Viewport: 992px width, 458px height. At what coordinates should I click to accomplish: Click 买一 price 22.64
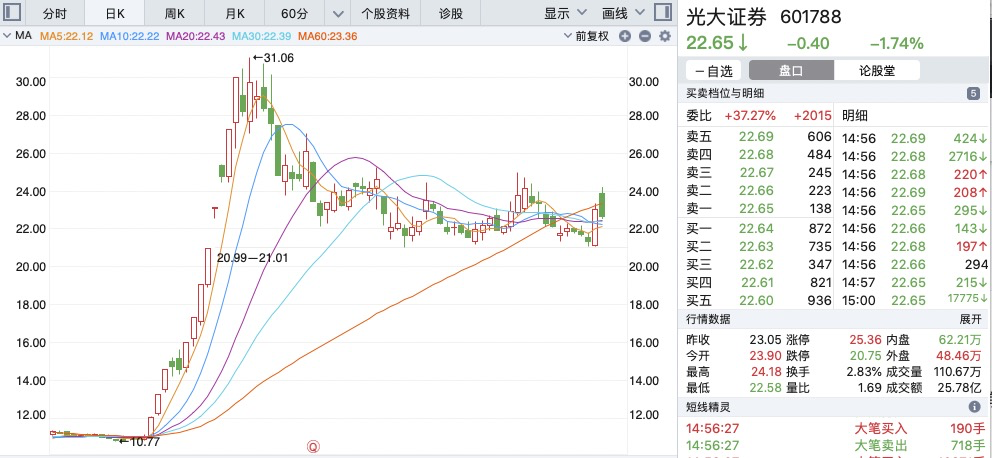(757, 227)
